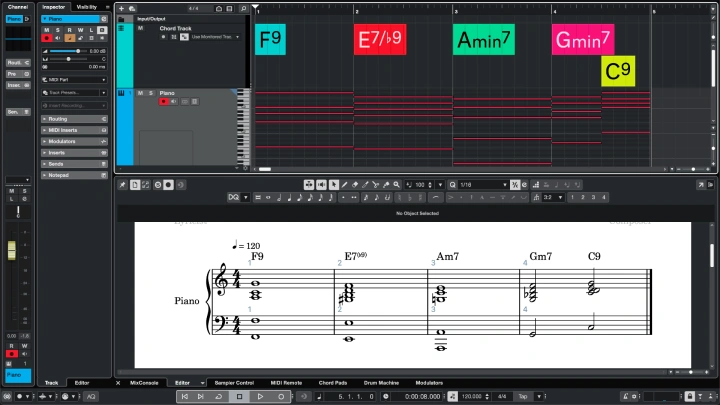Open the track search magnifier icon
The height and width of the screenshot is (405, 720).
(x=243, y=8)
